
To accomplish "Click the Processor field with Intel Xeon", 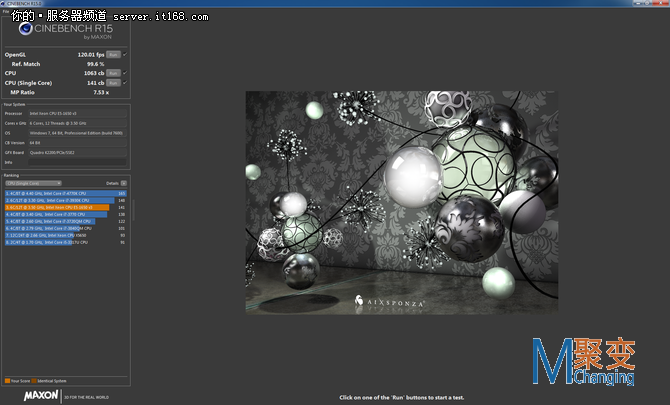I will (x=77, y=114).
